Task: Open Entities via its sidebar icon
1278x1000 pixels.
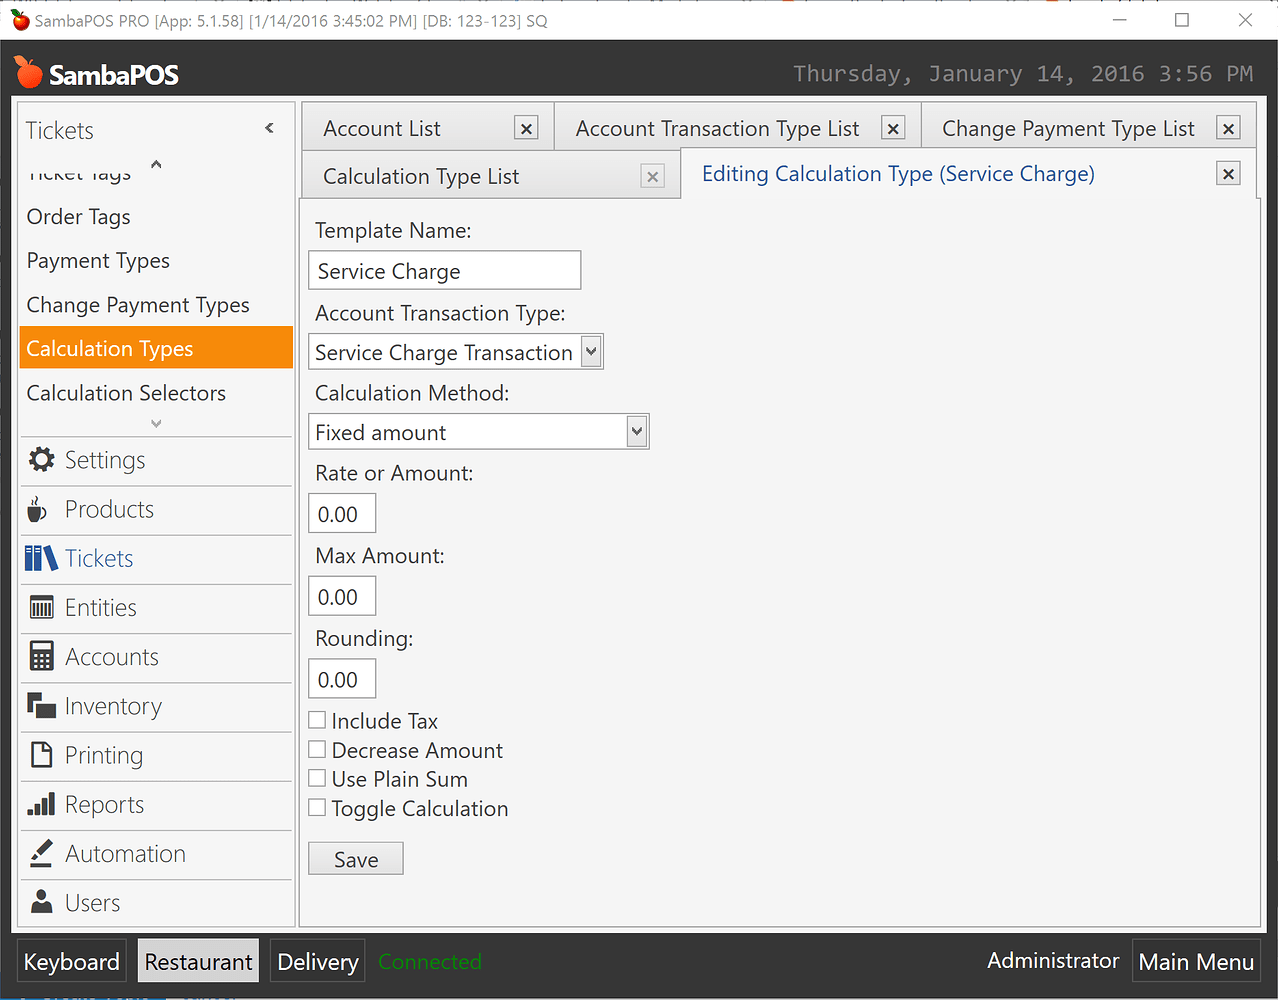Action: (x=38, y=607)
